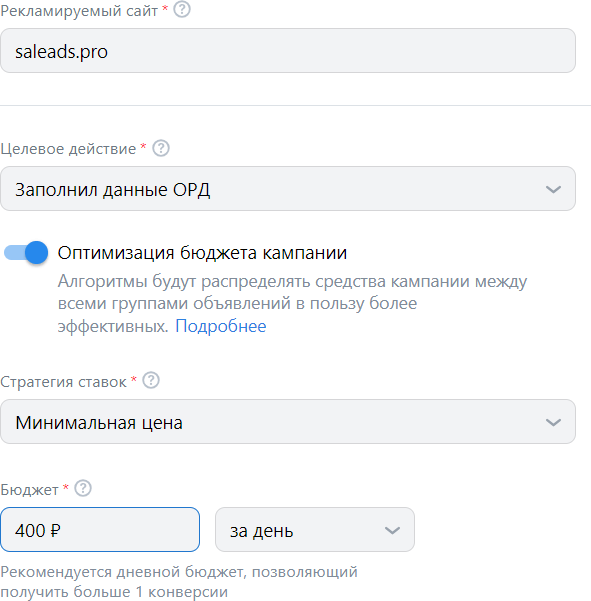Expand the Минимальная цена strategy dropdown
Image resolution: width=591 pixels, height=601 pixels.
pyautogui.click(x=288, y=422)
